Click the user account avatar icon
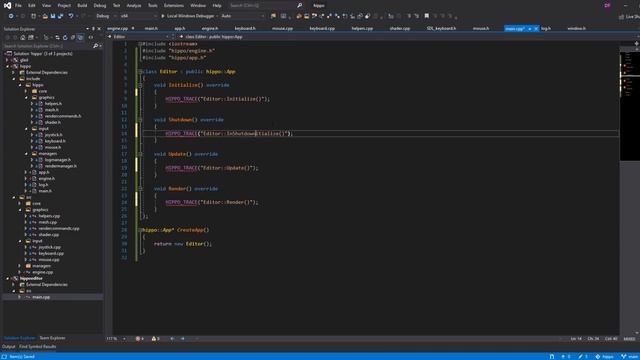 607,5
